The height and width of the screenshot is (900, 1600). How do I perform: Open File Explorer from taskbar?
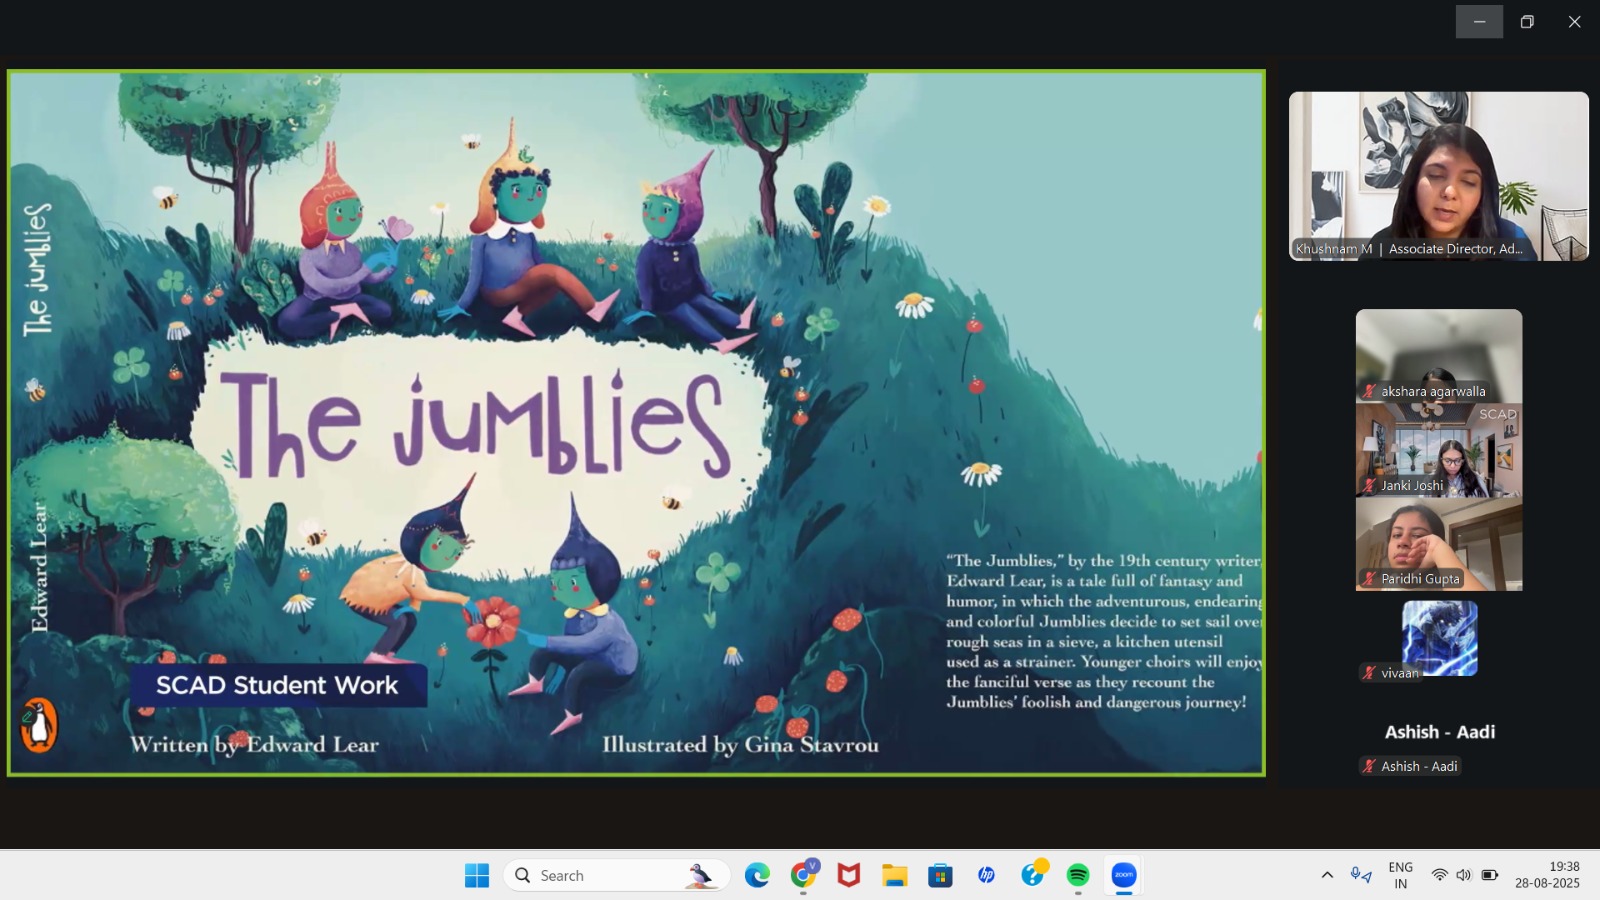coord(894,876)
